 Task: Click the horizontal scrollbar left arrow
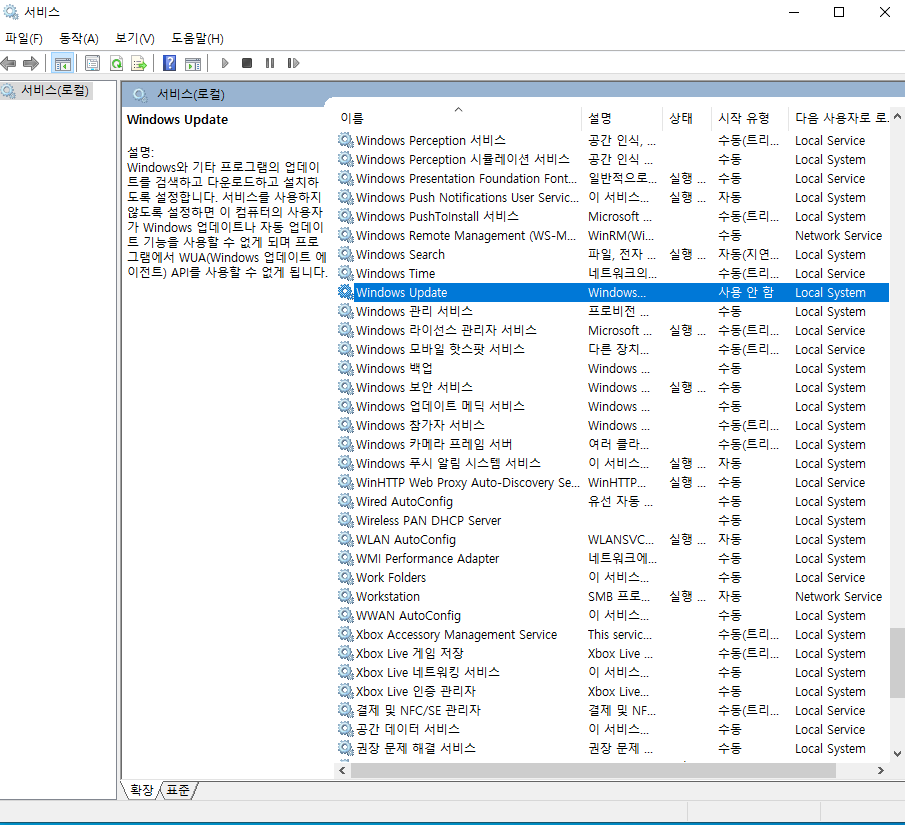click(342, 770)
